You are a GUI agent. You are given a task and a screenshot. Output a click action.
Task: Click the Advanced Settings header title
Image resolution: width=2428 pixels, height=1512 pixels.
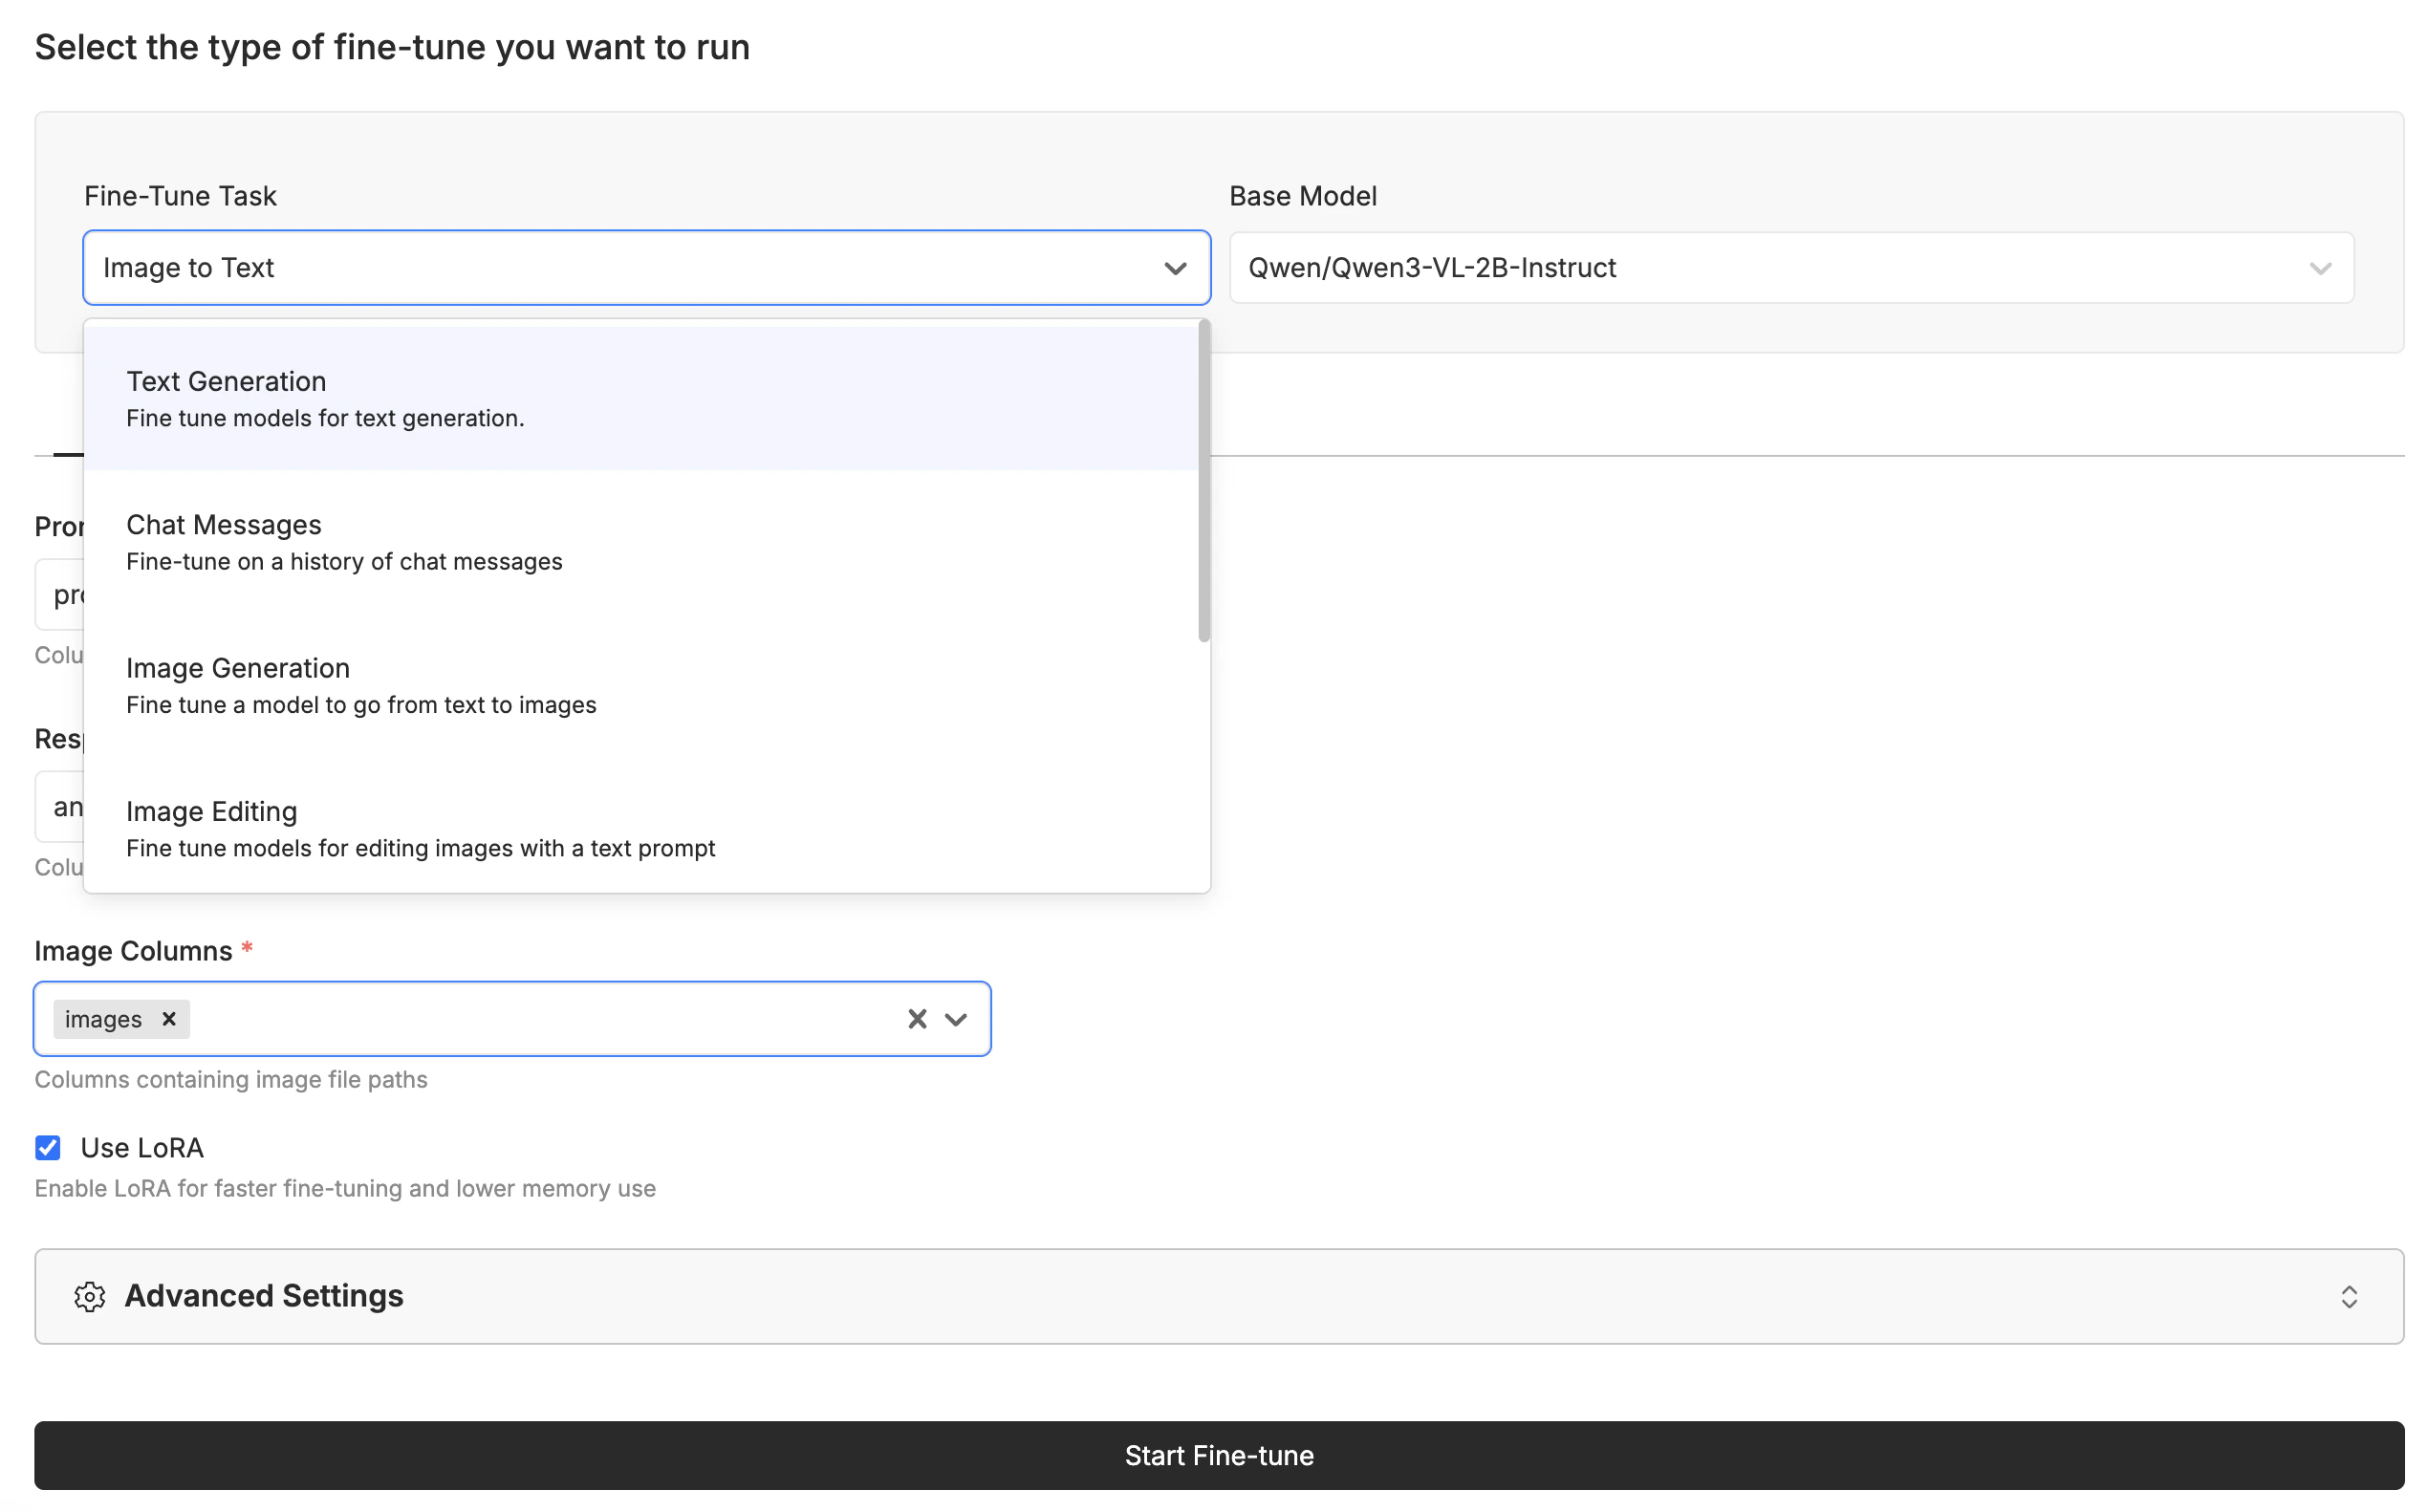(264, 1296)
